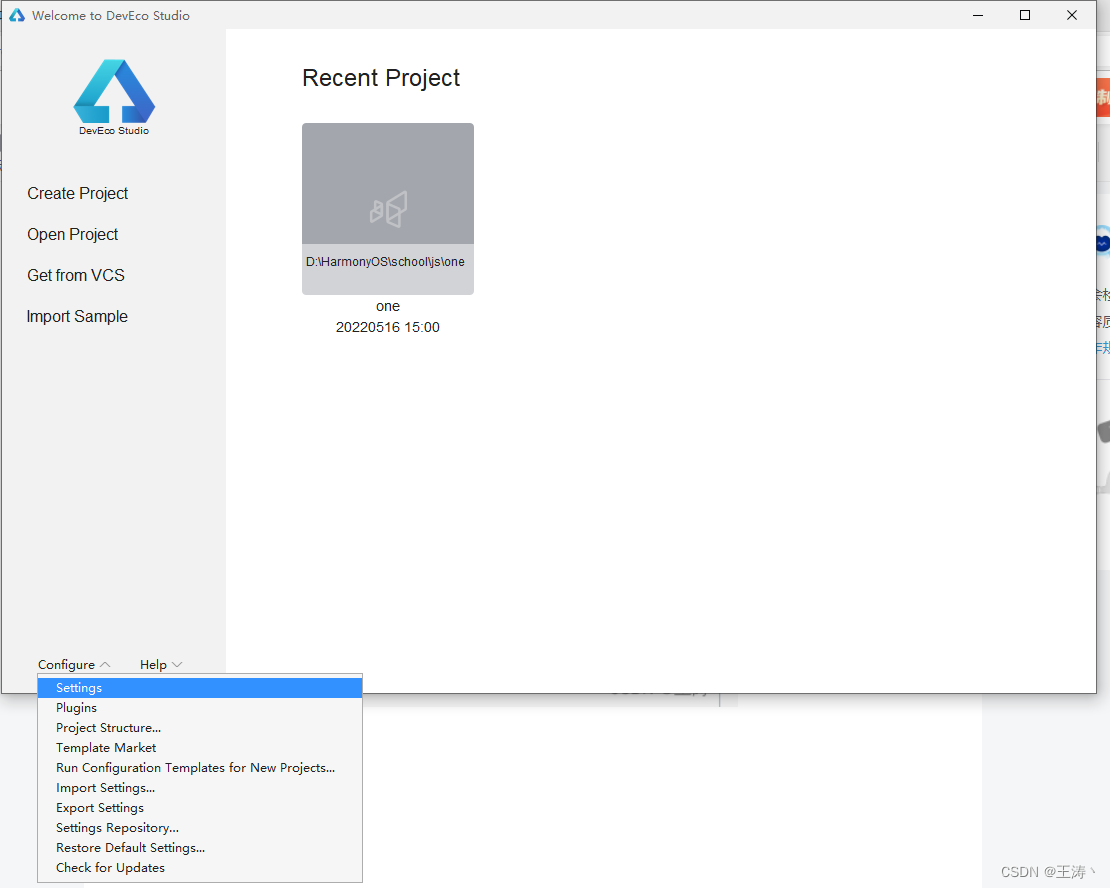The image size is (1110, 888).
Task: Click Import Sample
Action: click(x=77, y=317)
